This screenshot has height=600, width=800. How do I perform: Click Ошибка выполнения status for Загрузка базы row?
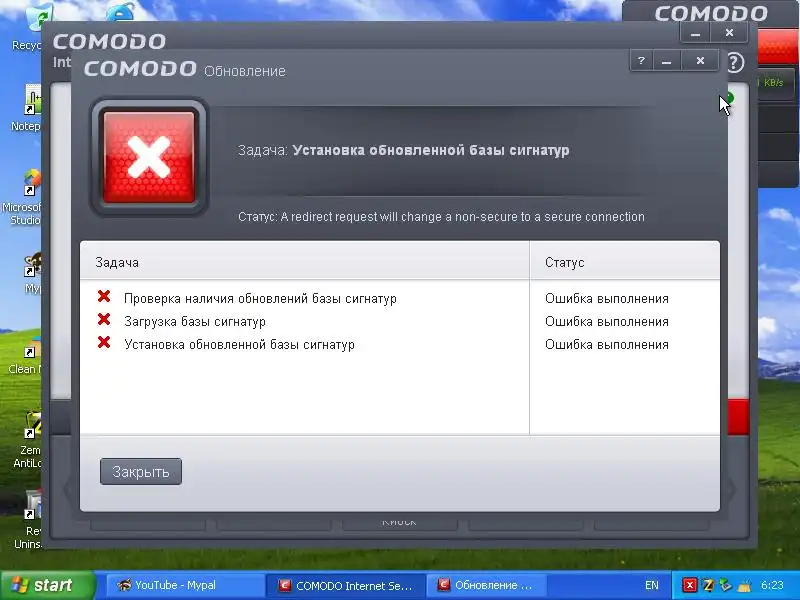pyautogui.click(x=607, y=321)
